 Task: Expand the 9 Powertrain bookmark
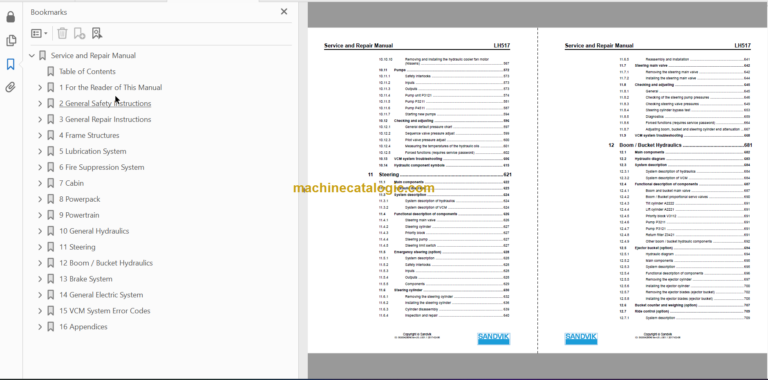(x=40, y=215)
